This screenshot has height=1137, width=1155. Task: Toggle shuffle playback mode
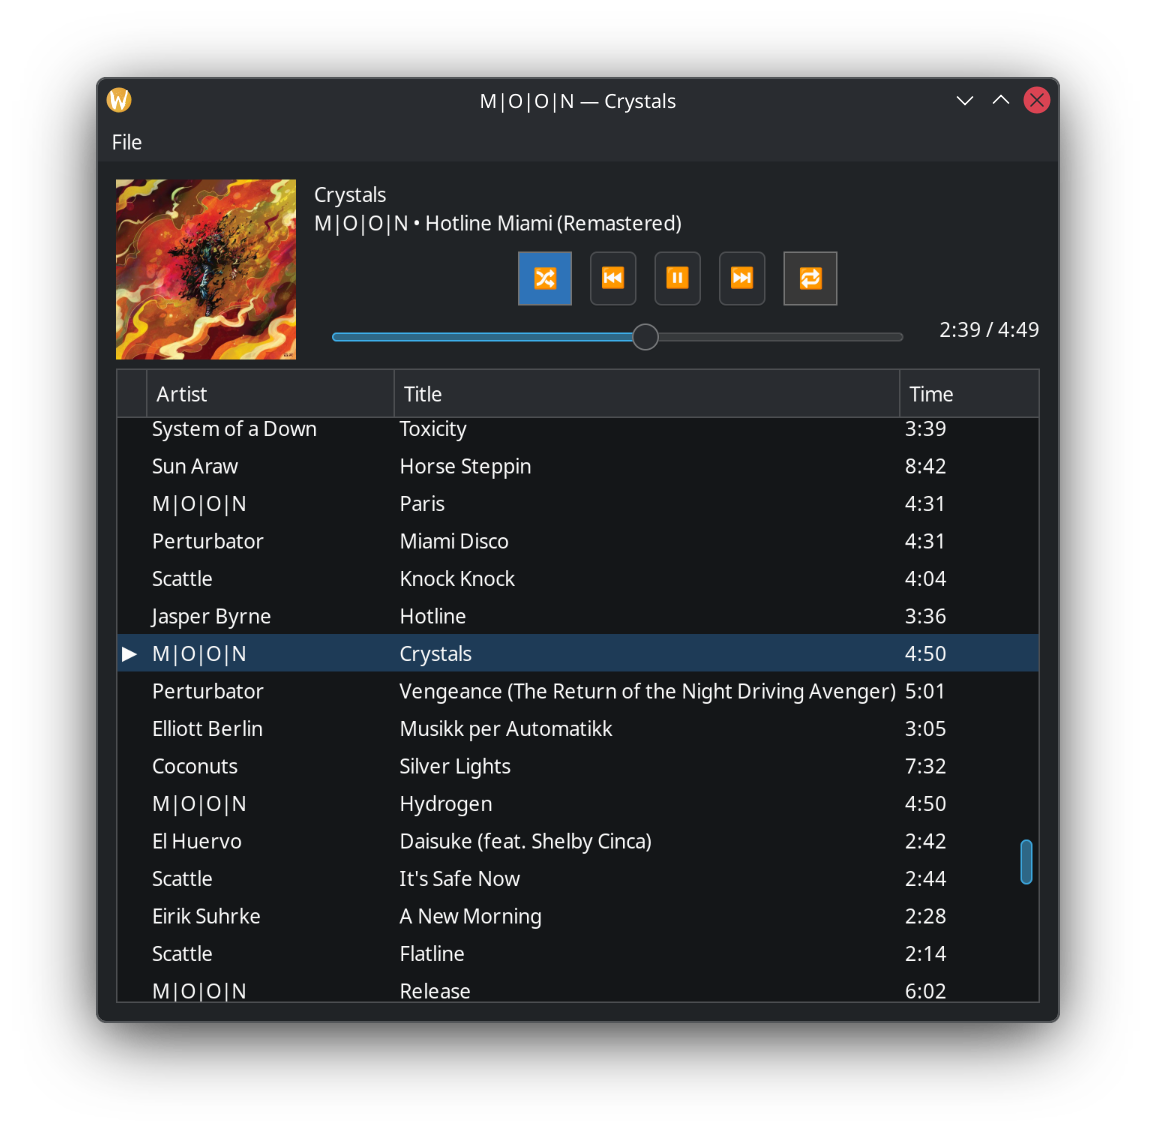pos(544,278)
